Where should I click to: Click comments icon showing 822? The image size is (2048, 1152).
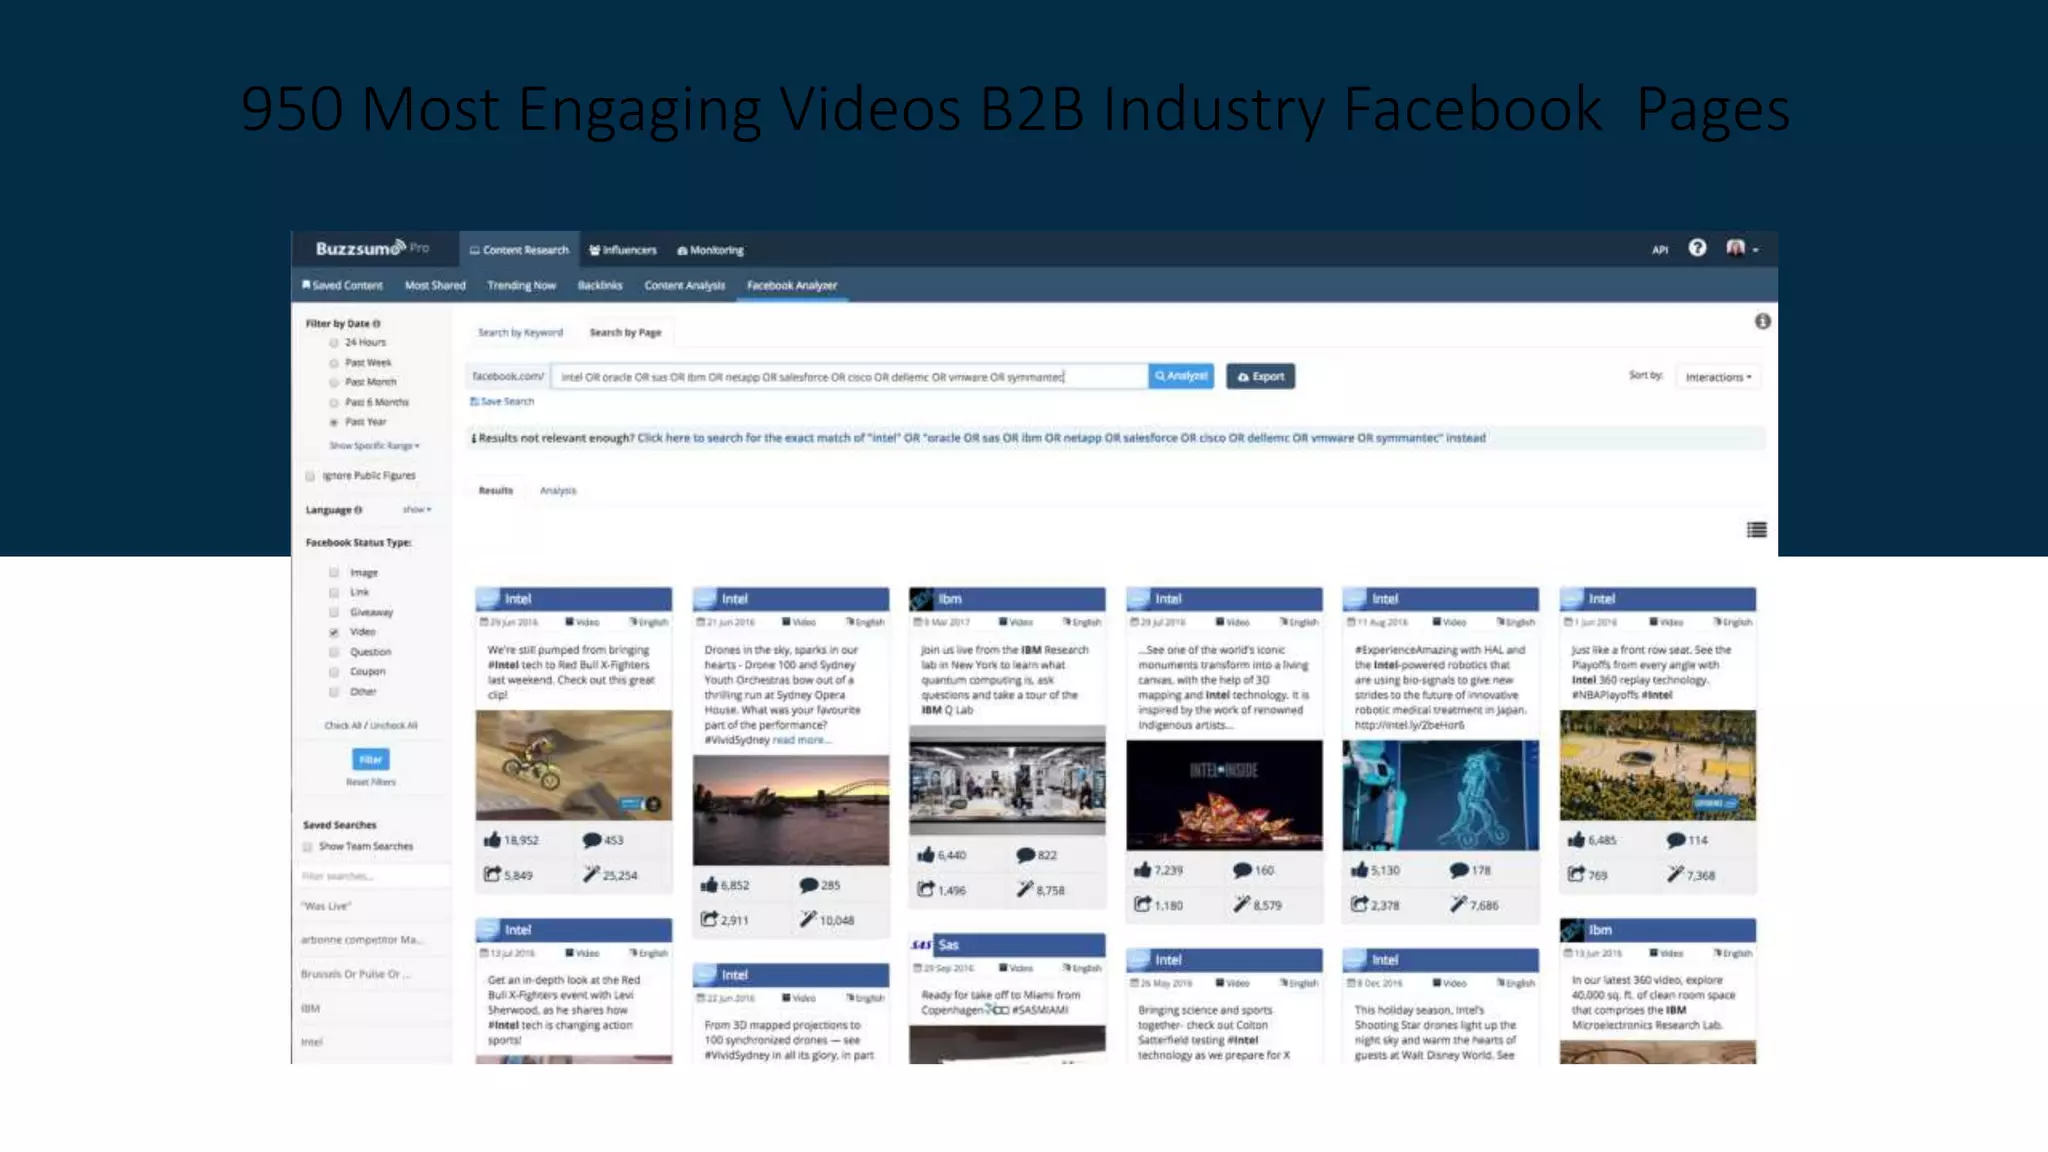(1026, 855)
